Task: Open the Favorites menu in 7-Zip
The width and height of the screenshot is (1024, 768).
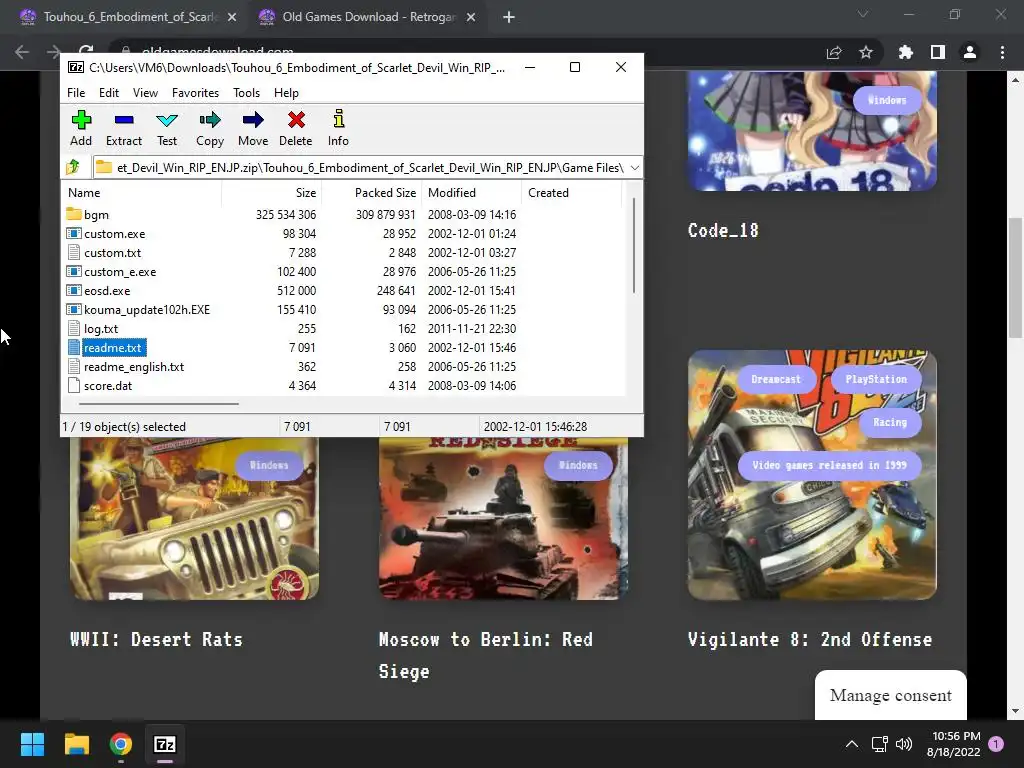Action: click(x=195, y=93)
